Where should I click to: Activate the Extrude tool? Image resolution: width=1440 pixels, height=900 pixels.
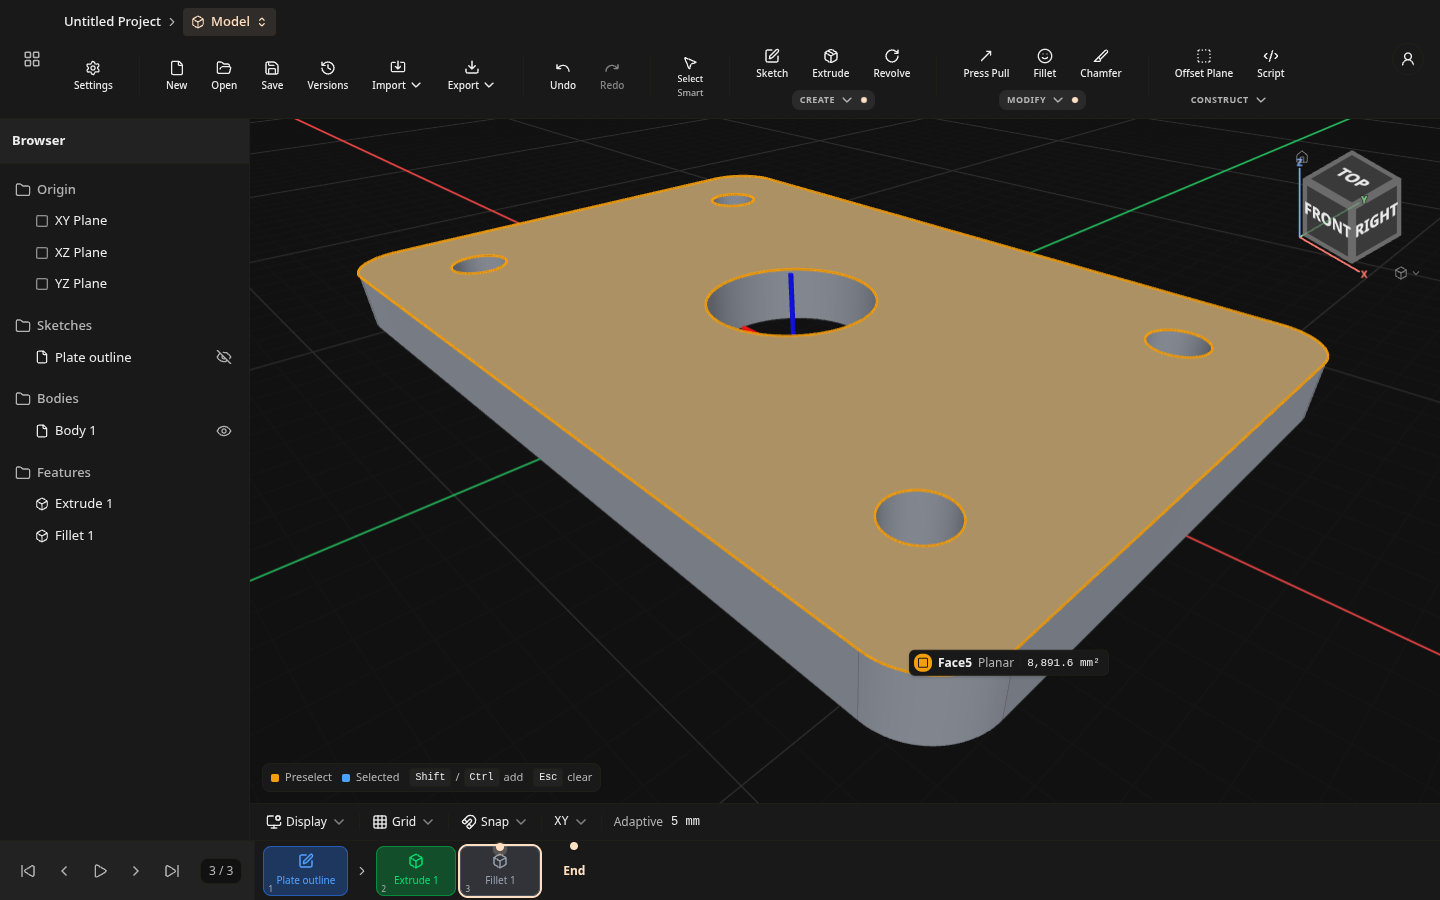[x=831, y=63]
